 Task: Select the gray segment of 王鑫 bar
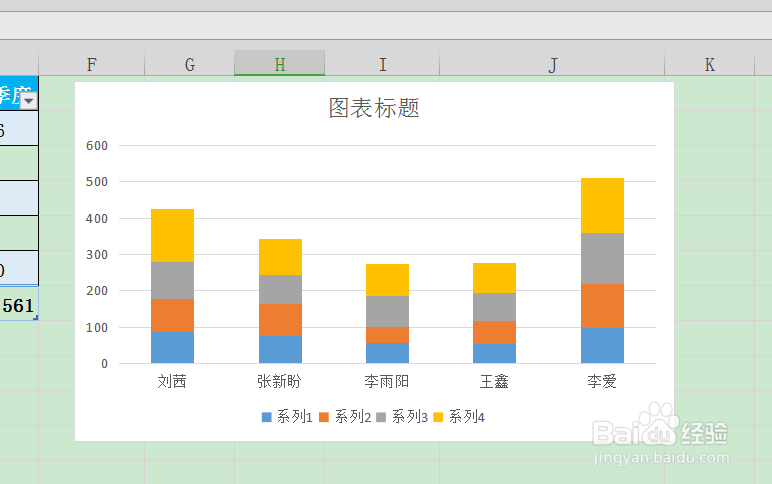tap(494, 307)
